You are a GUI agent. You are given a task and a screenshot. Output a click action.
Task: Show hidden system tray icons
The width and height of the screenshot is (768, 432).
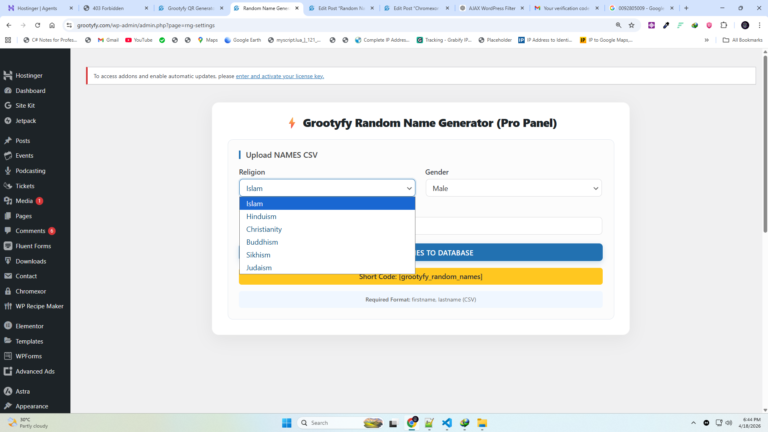point(693,423)
